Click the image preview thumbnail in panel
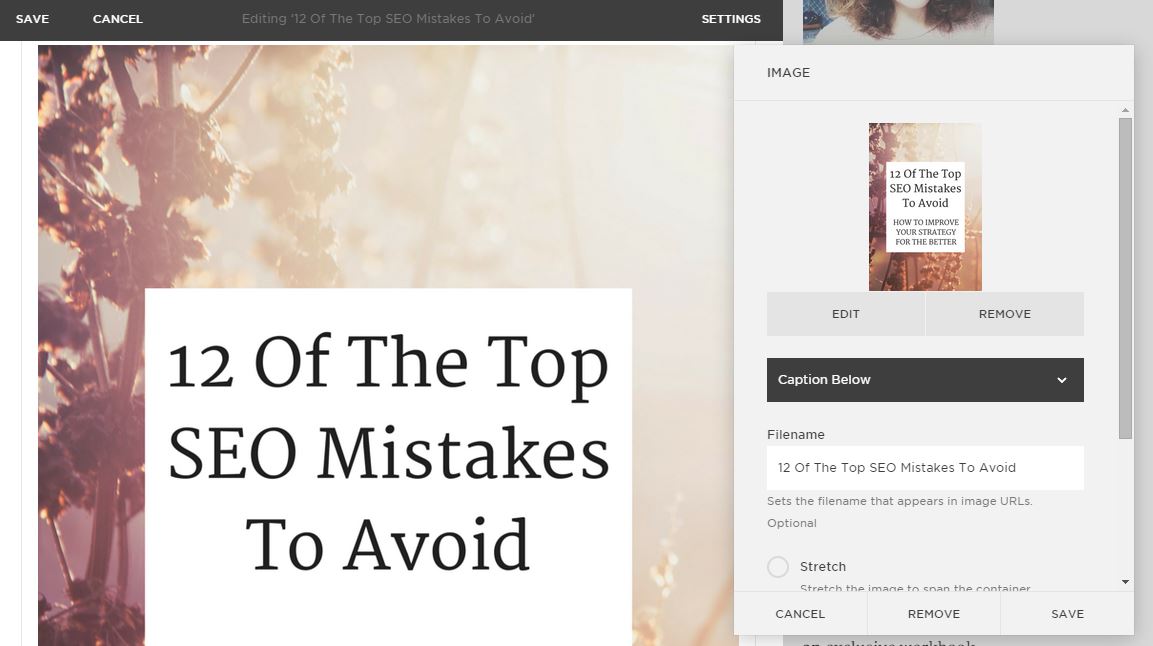Screen dimensions: 1153x646 (925, 207)
